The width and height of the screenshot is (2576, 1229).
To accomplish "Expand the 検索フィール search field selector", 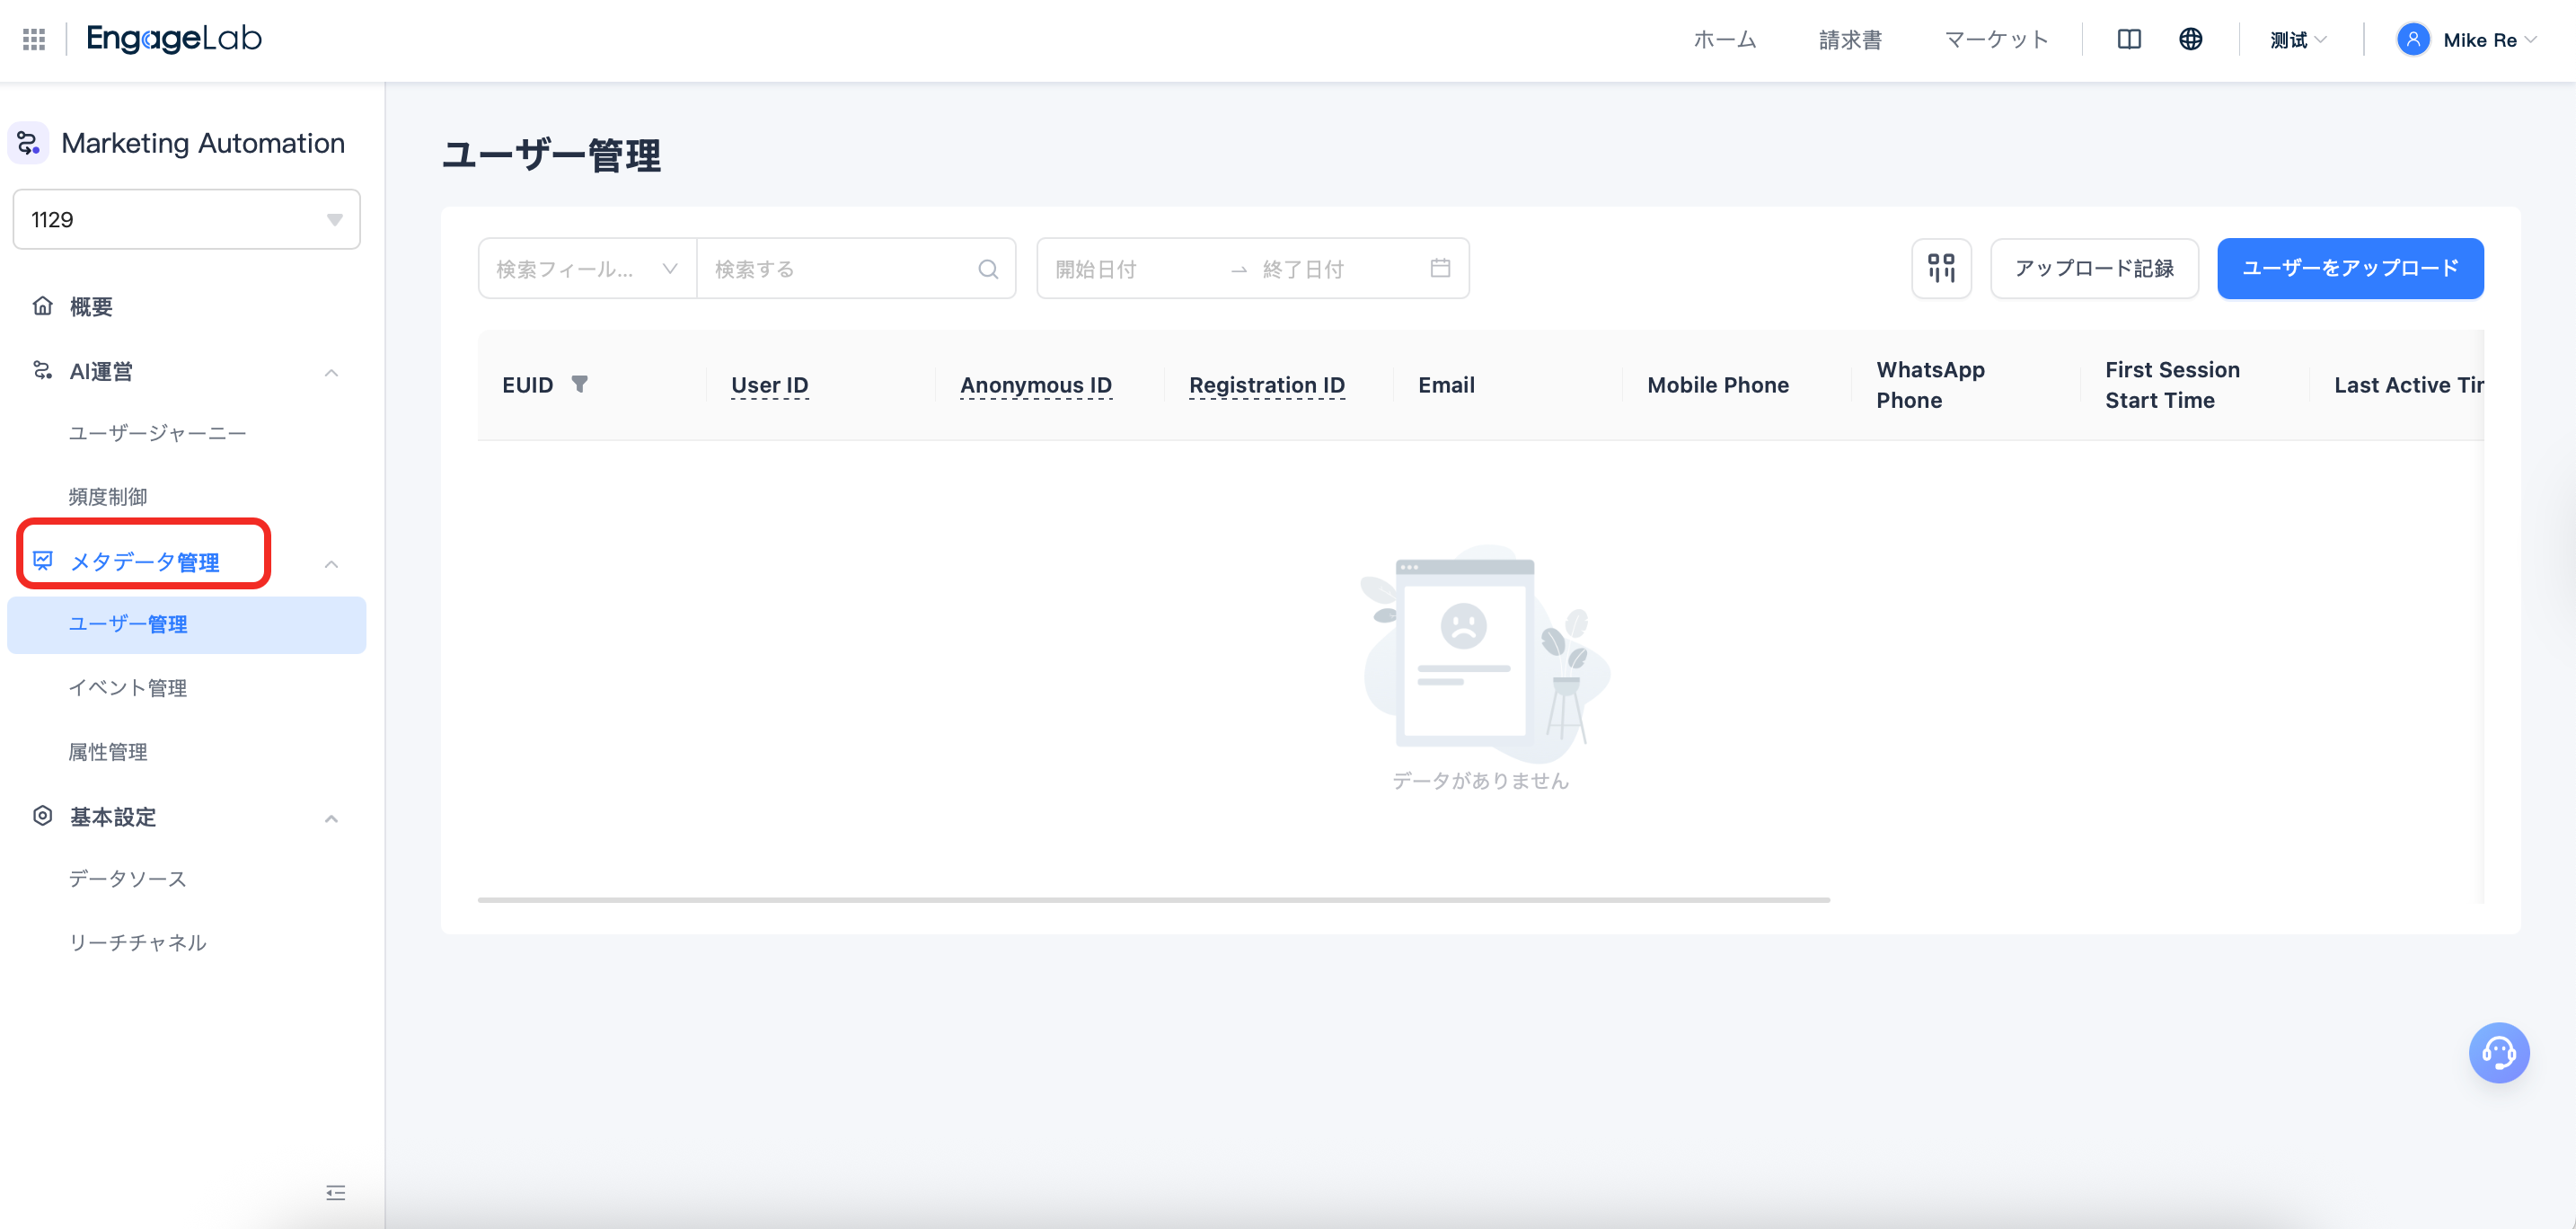I will tap(670, 268).
